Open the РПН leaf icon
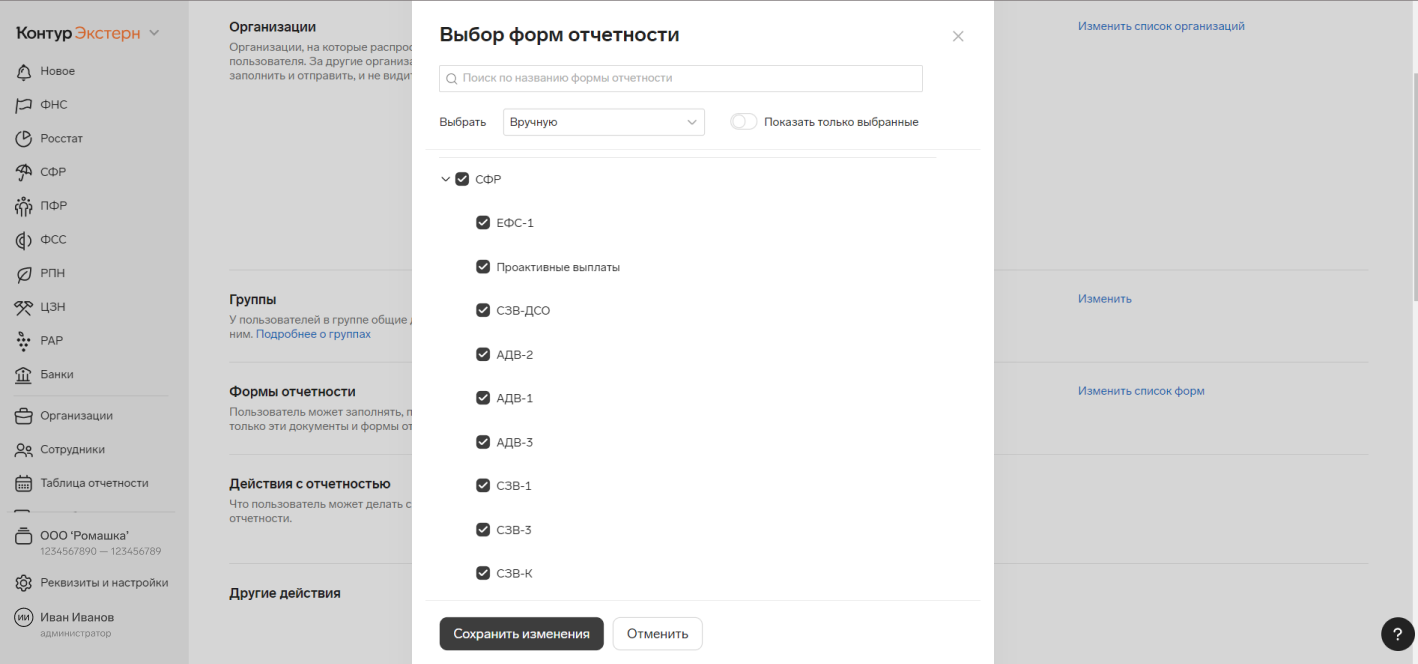The image size is (1418, 664). click(24, 273)
